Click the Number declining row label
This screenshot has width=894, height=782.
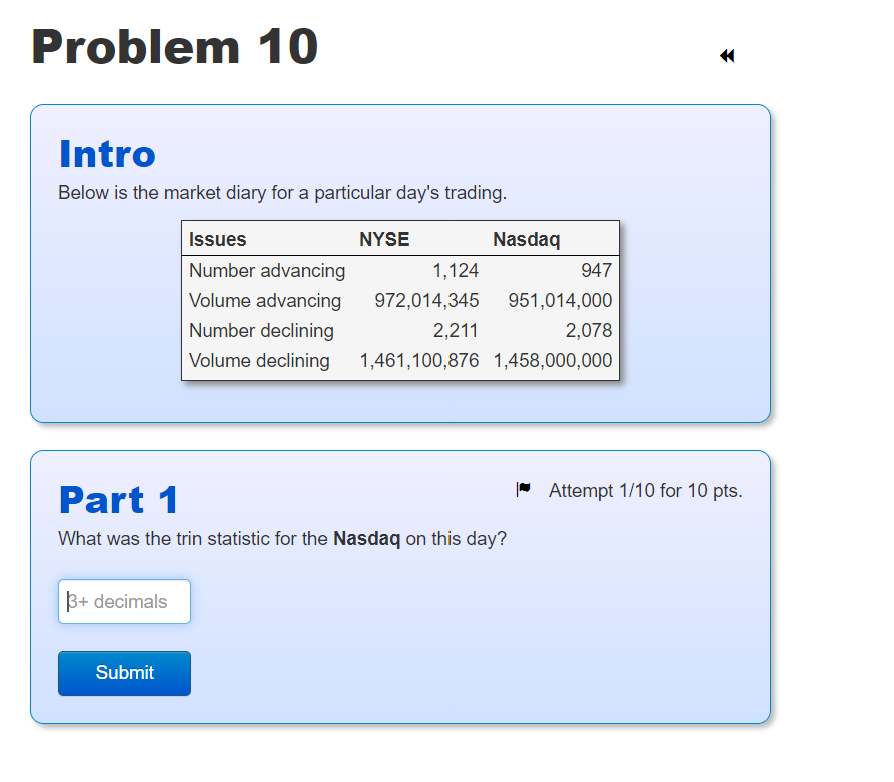coord(262,330)
